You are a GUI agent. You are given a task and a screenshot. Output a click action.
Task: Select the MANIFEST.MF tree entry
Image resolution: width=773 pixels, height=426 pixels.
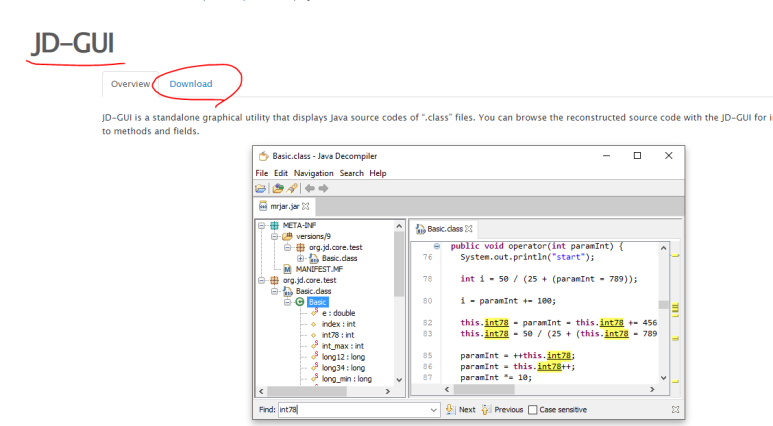click(x=319, y=269)
